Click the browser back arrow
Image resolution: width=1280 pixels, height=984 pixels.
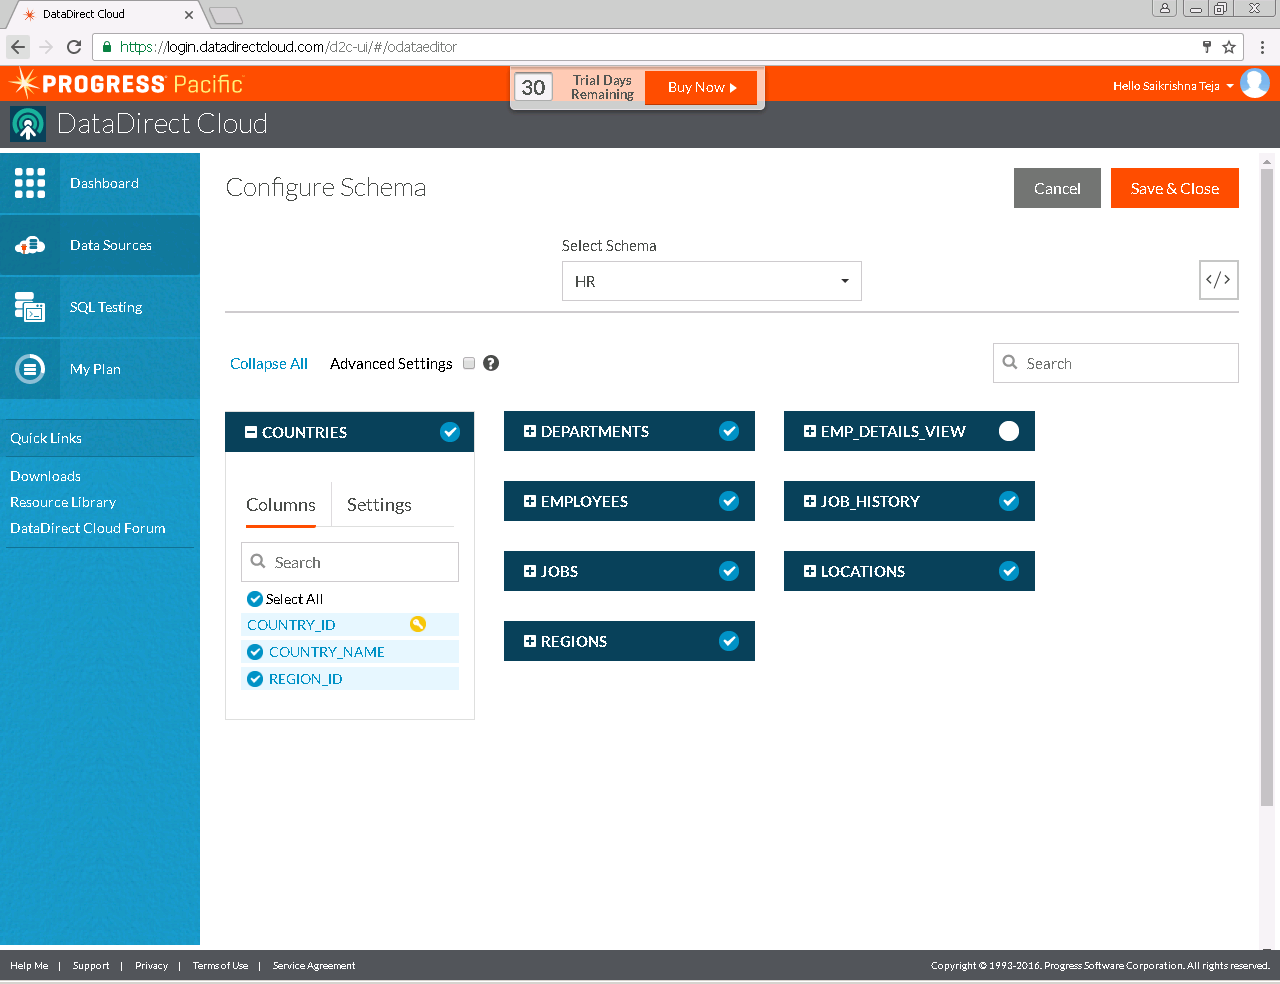[x=18, y=47]
